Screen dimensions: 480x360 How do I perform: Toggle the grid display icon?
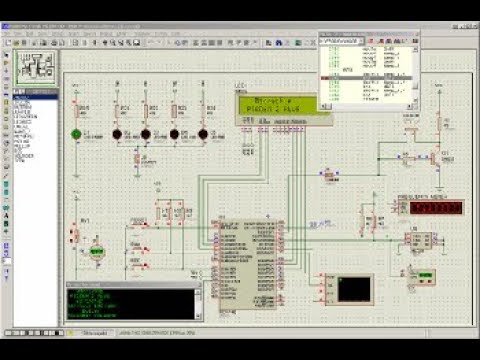pos(85,43)
